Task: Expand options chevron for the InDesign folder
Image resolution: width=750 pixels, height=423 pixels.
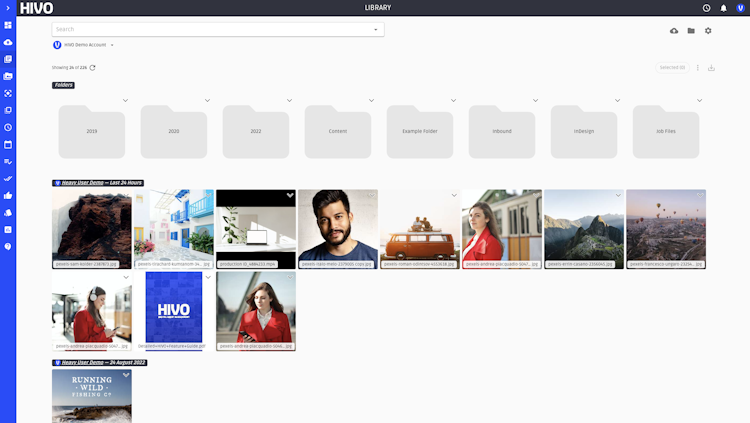Action: click(x=618, y=100)
